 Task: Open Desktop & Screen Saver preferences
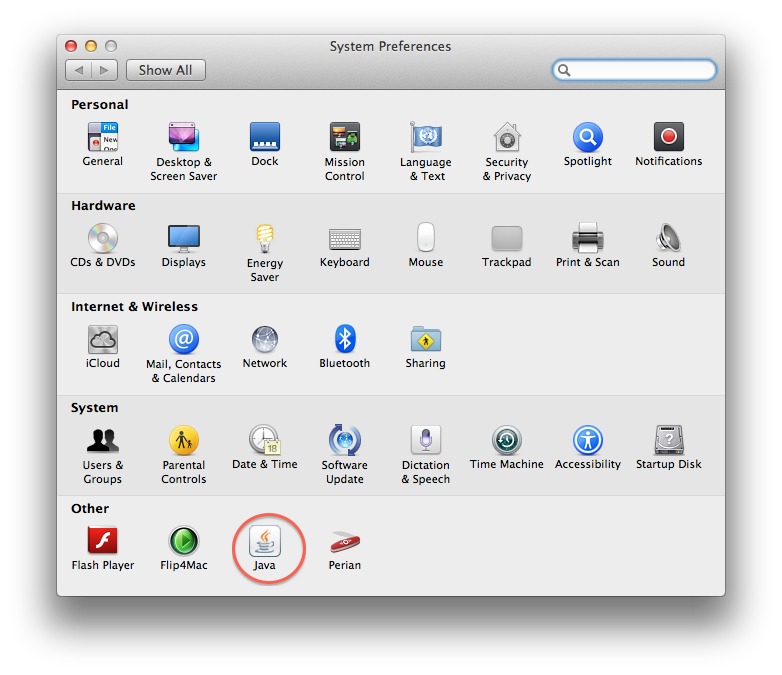184,137
